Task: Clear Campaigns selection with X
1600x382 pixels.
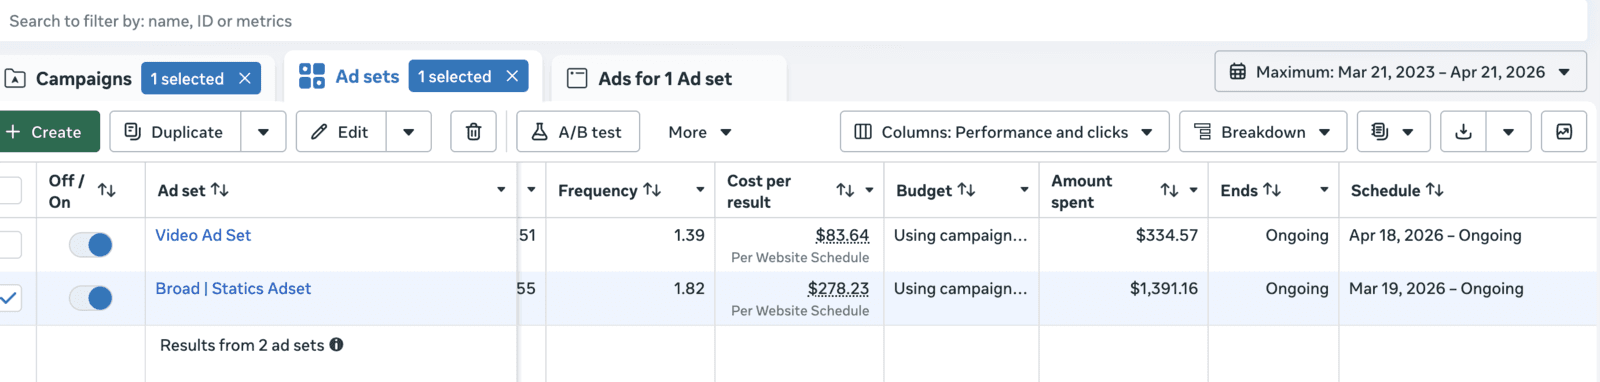Action: click(245, 78)
